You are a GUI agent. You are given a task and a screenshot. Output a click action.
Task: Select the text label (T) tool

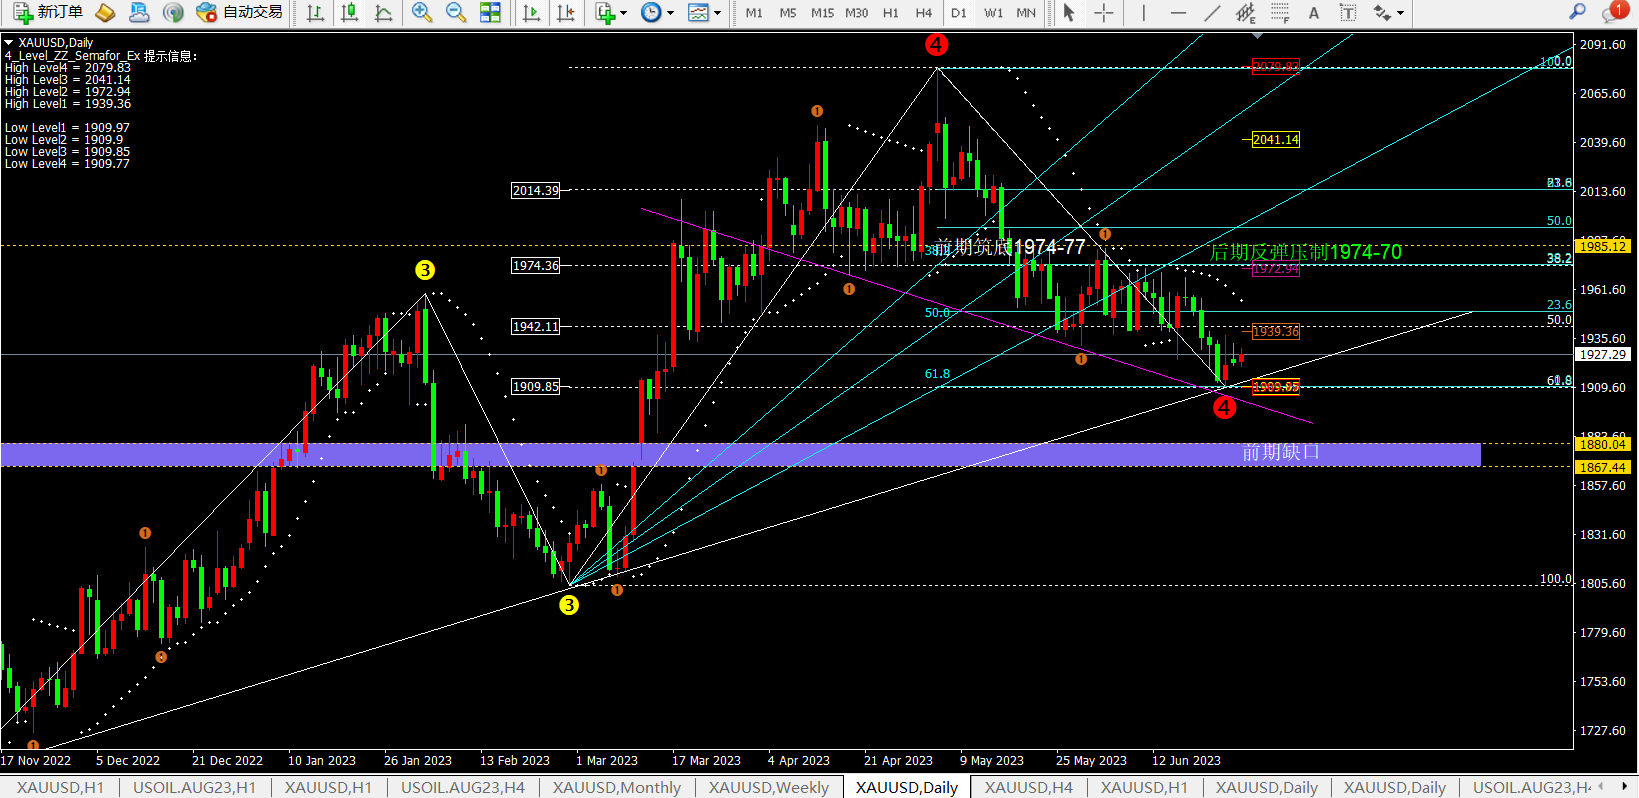[x=1348, y=12]
